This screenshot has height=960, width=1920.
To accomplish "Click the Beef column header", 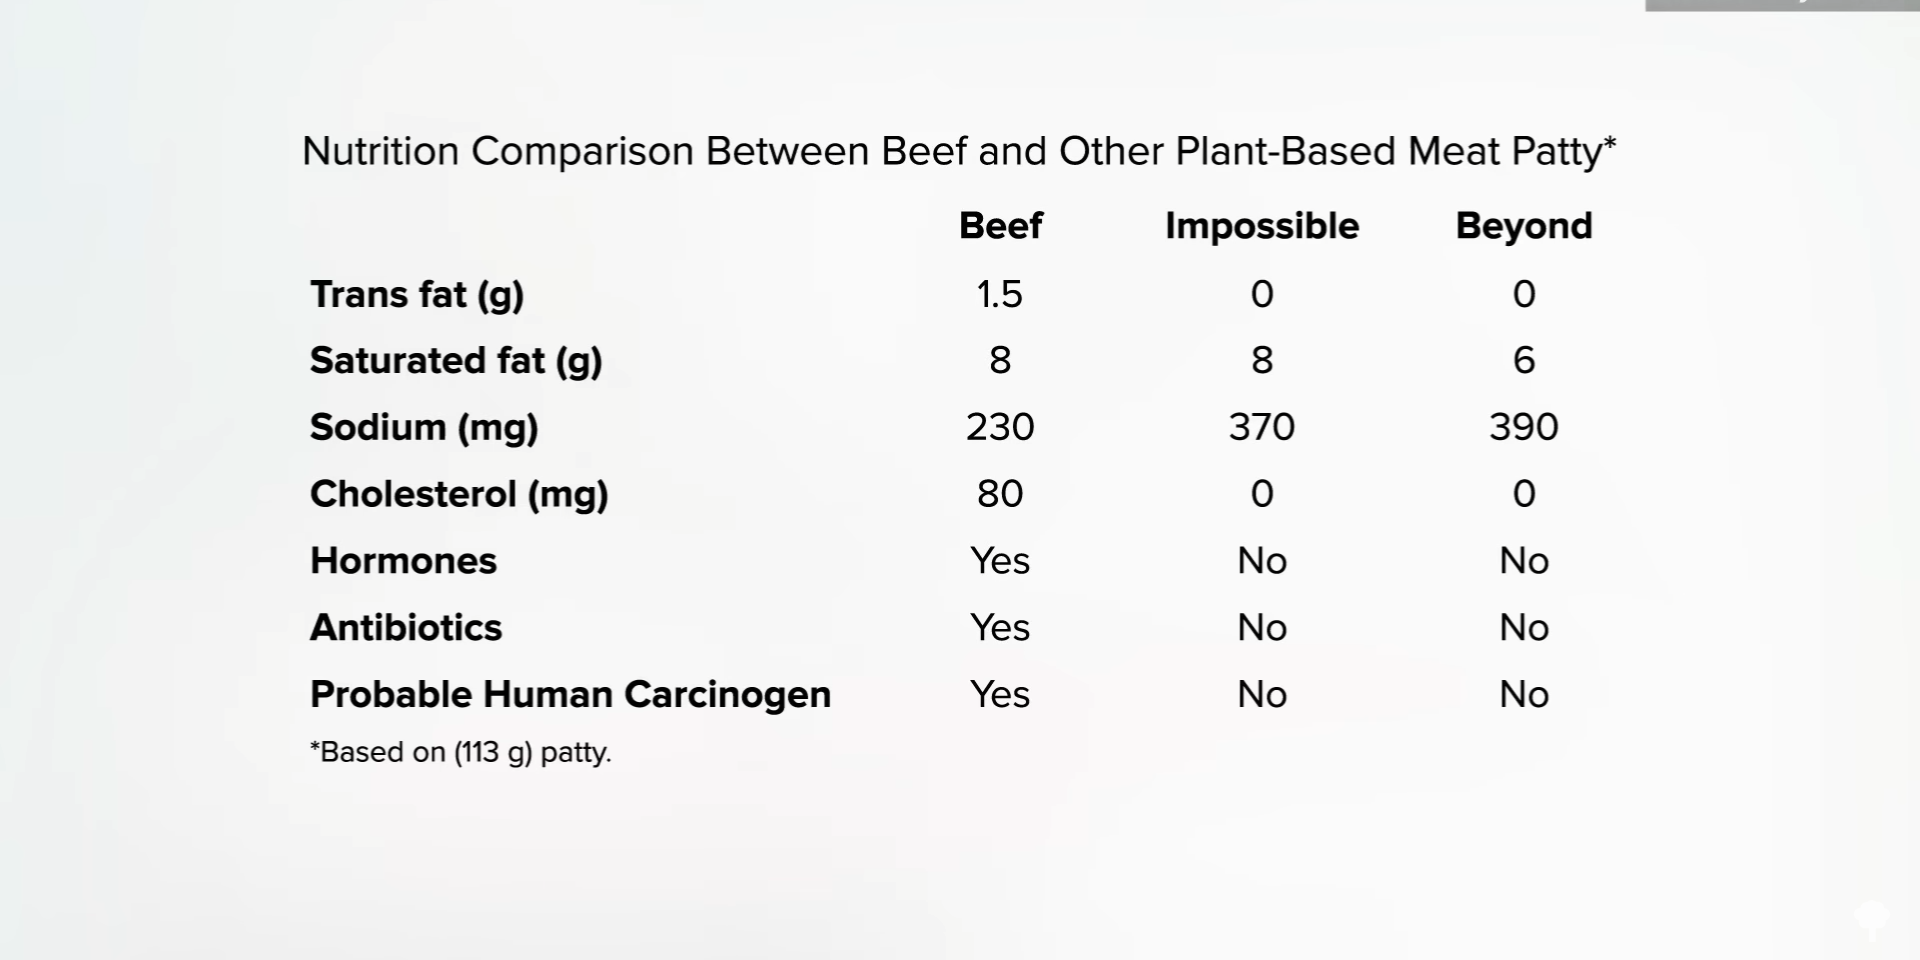I will coord(1000,226).
